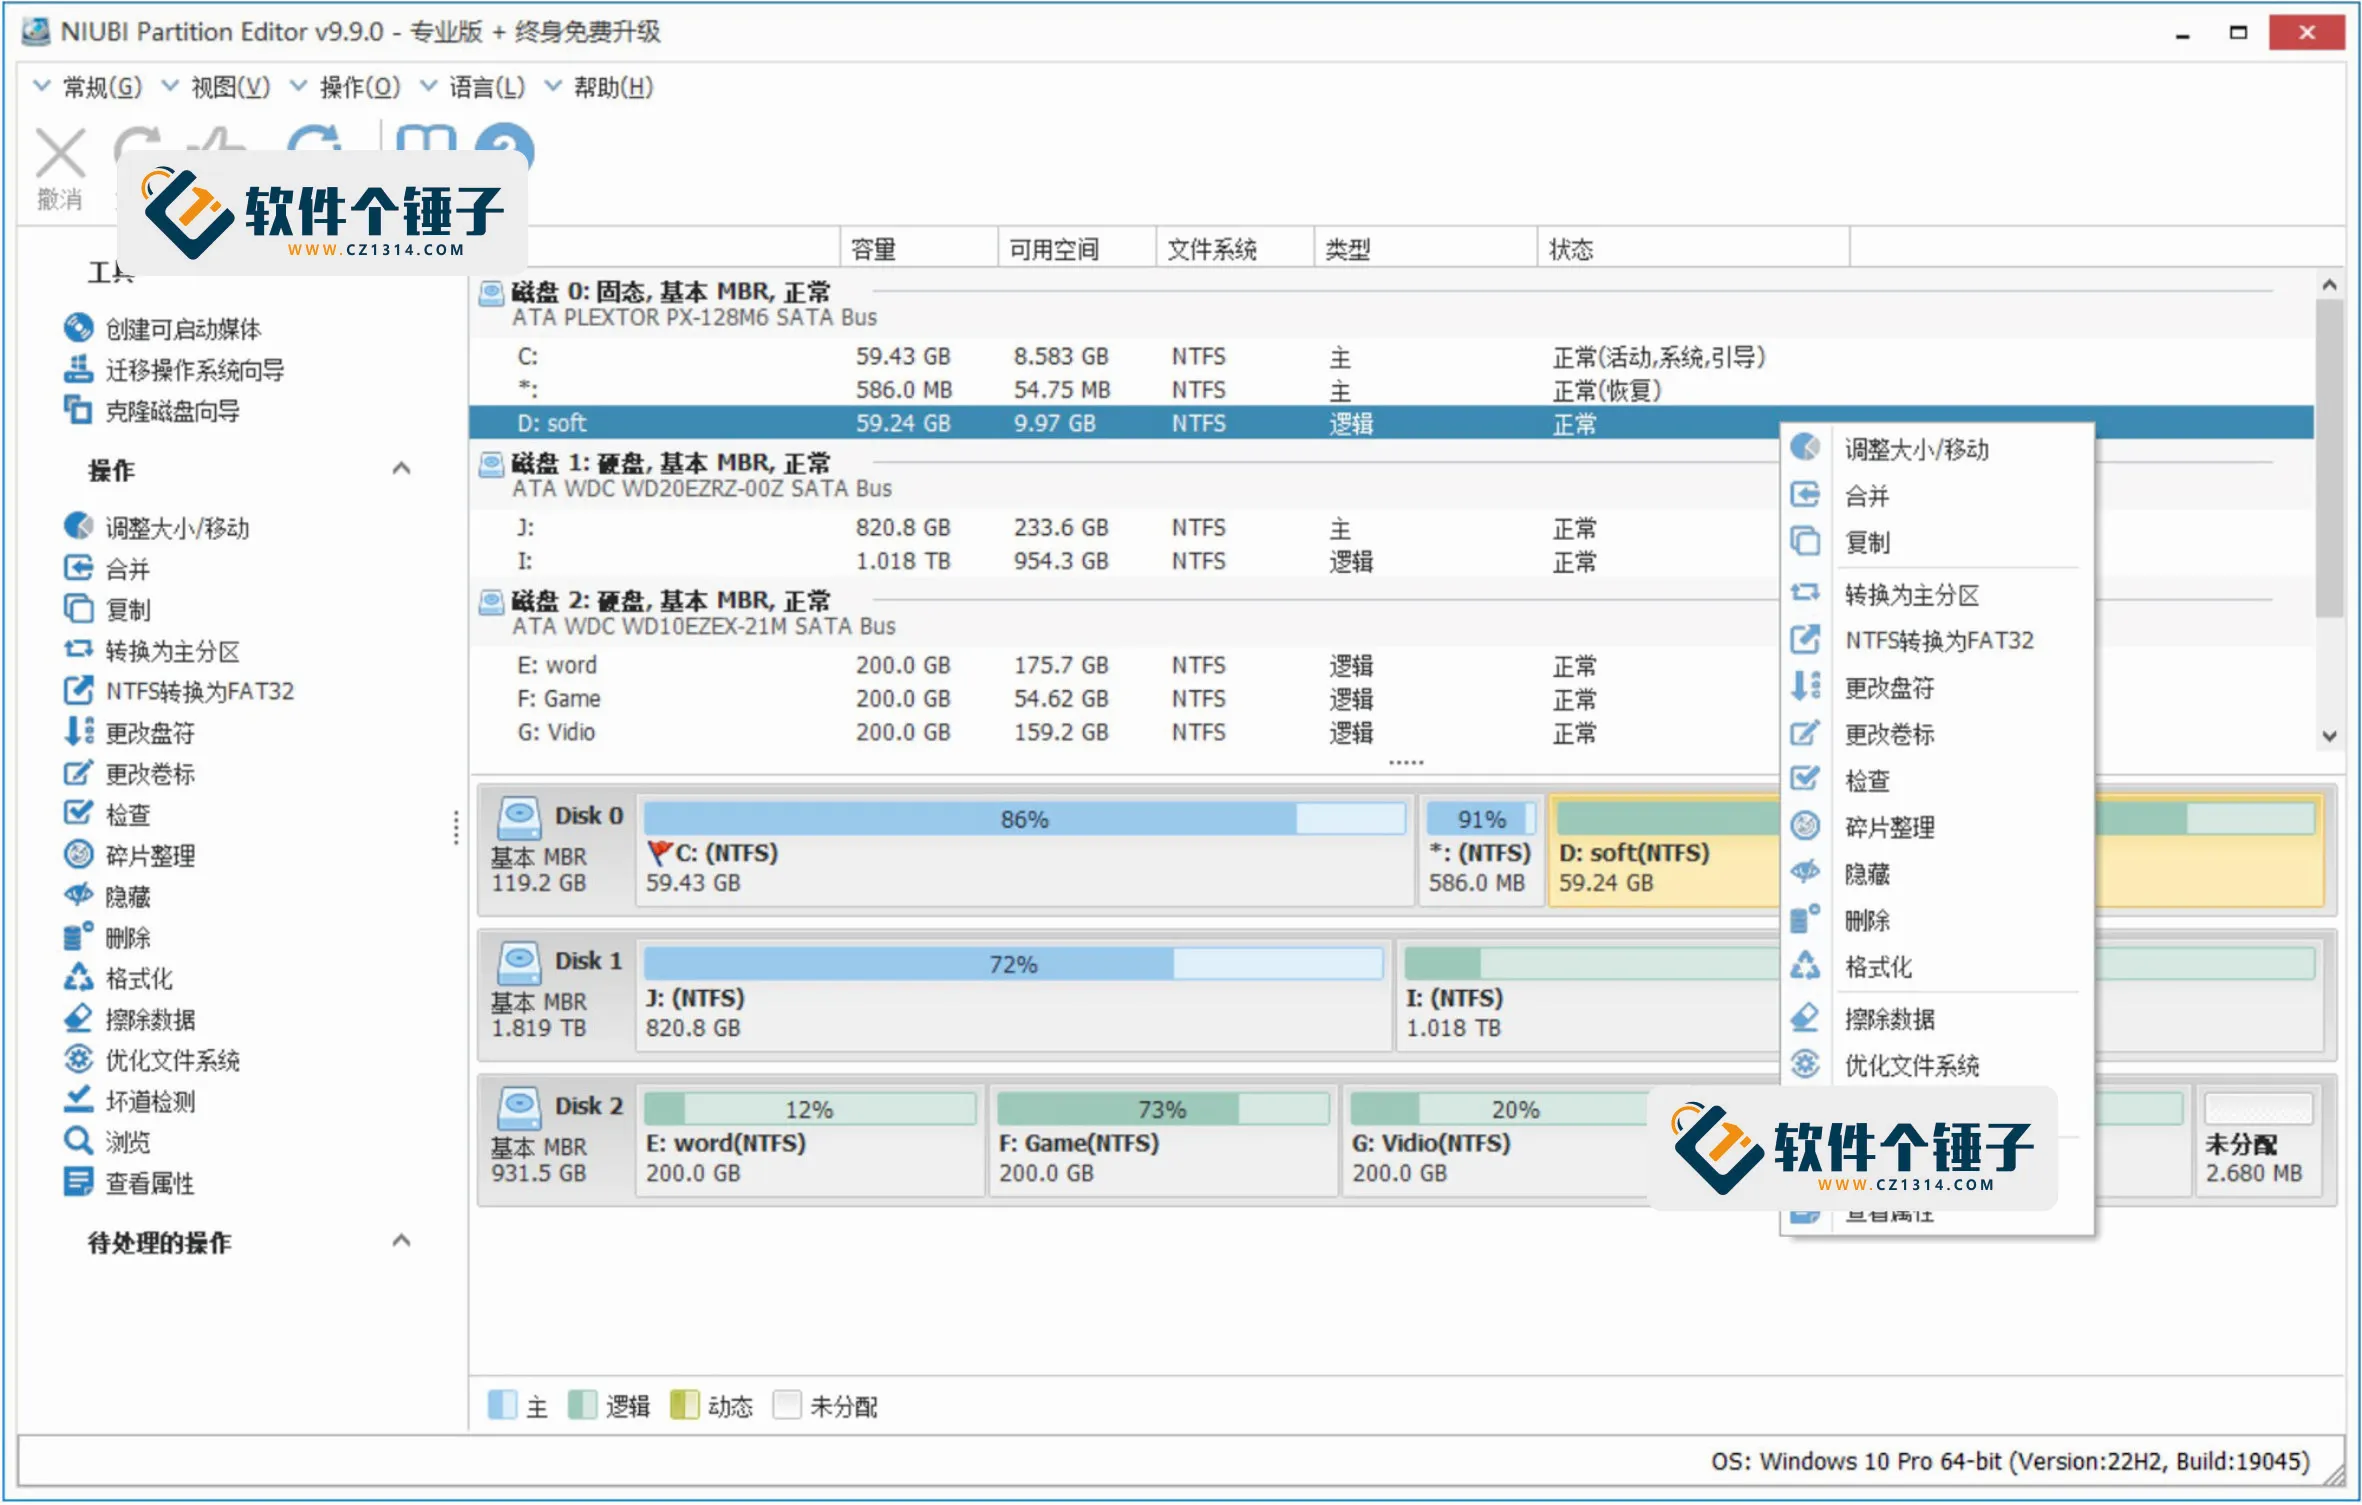Click sidebar 删除 icon
Viewport: 2362px width, 1505px height.
(78, 936)
